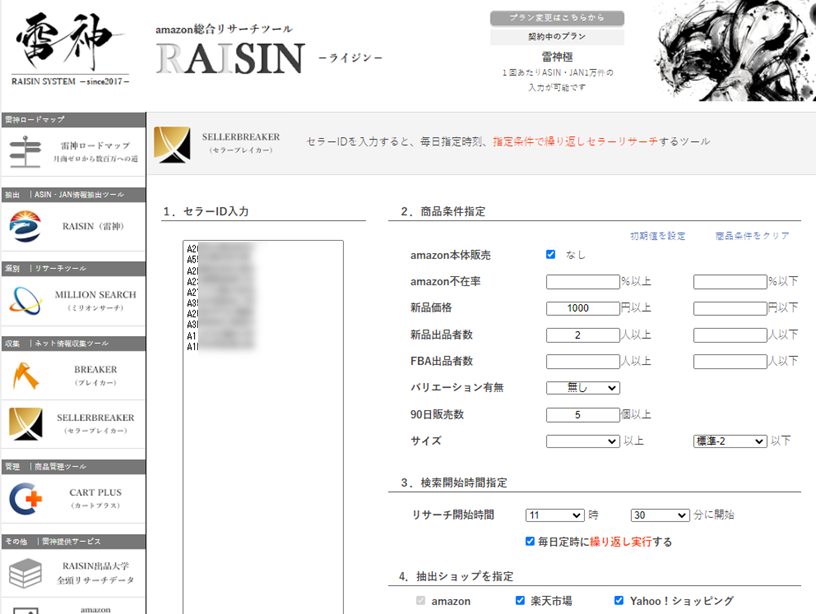
Task: Open the リサーチ開始時間 minute dropdown
Action: (x=660, y=515)
